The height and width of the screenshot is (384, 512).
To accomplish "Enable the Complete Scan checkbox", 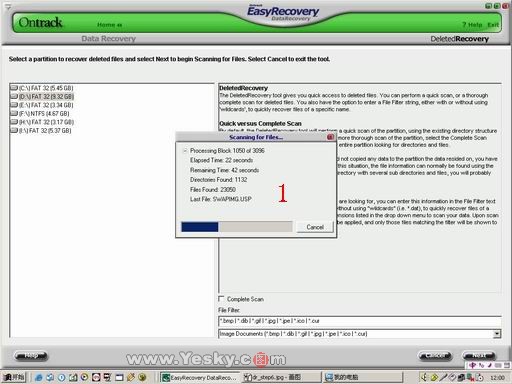I will tap(221, 299).
